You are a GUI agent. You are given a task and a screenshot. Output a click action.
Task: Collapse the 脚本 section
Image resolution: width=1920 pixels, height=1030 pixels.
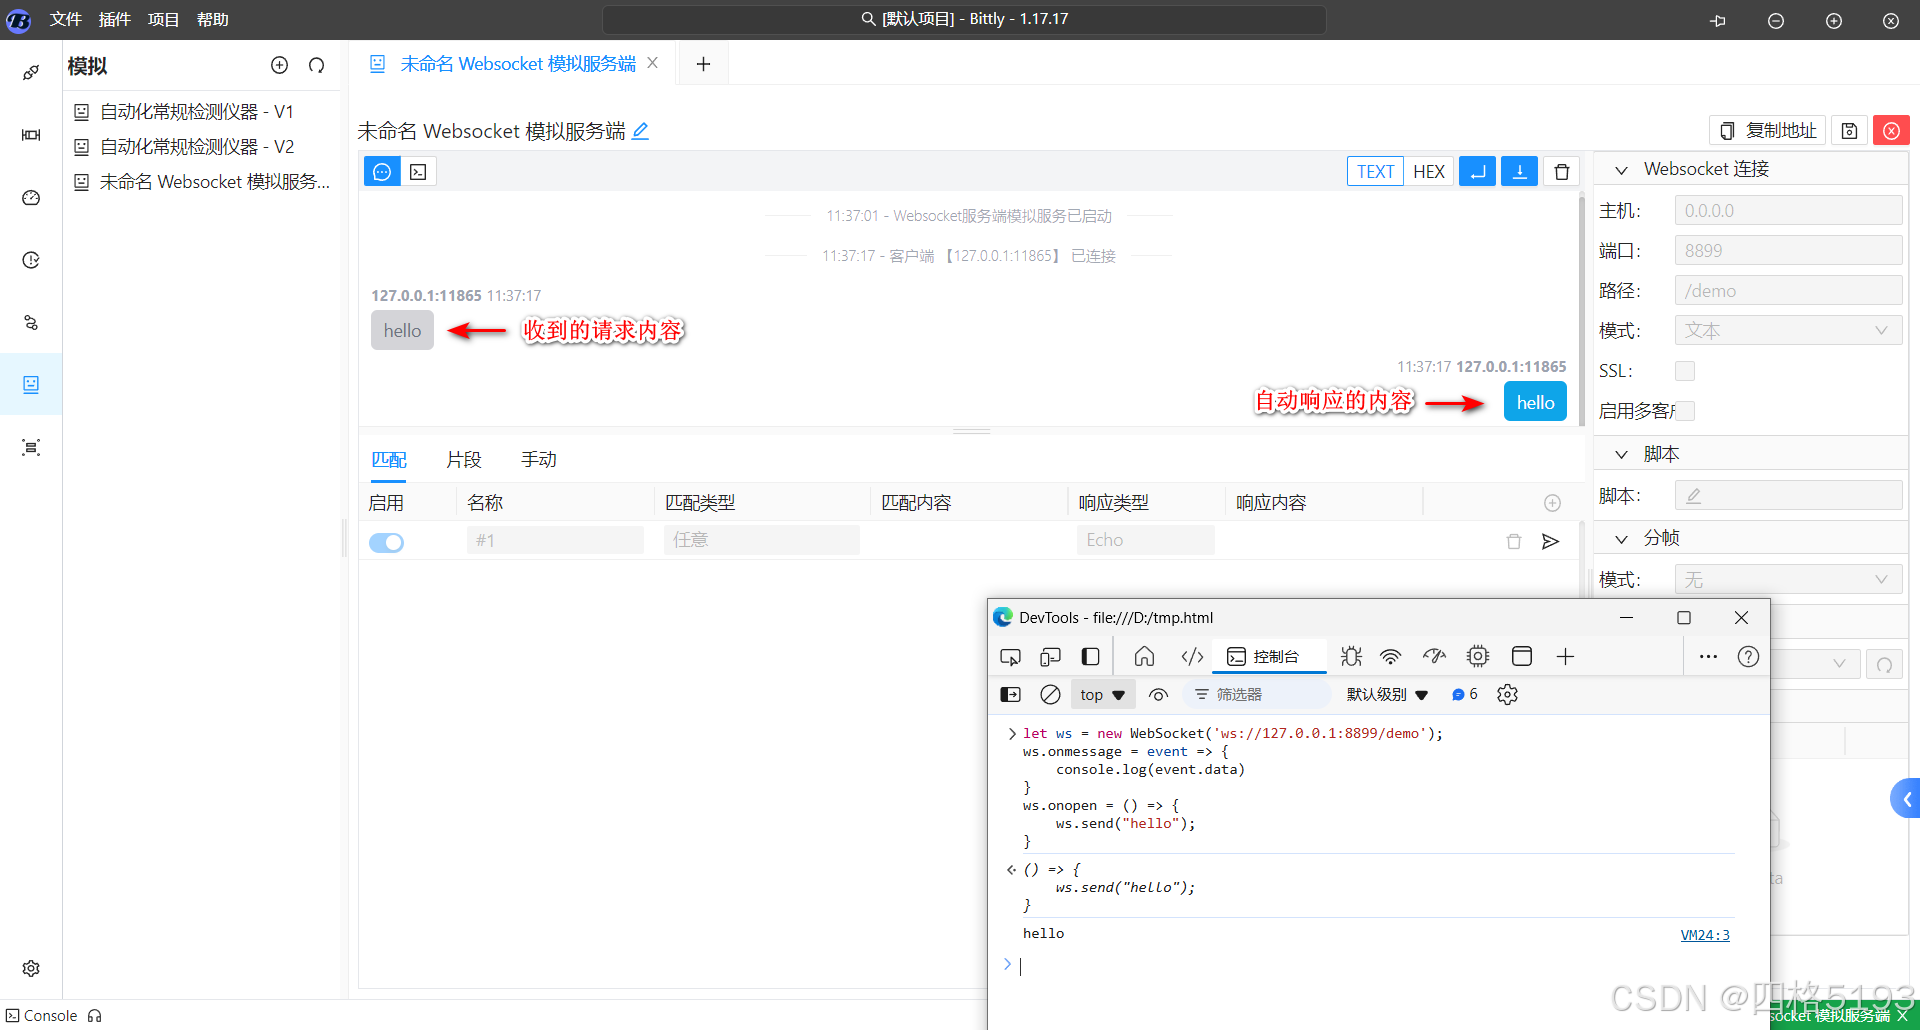(1621, 454)
